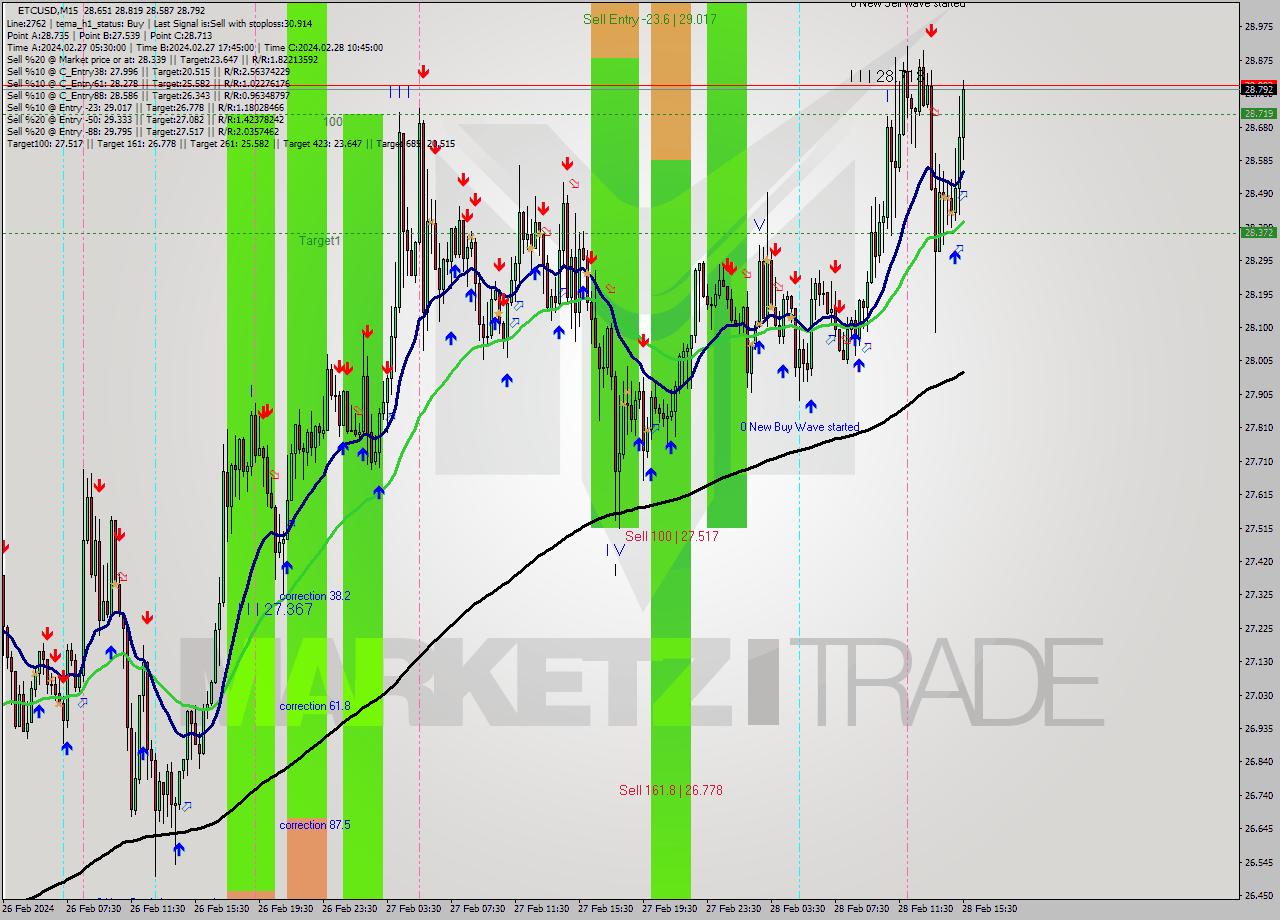Click the '28 Feb 03:30' time label

click(x=797, y=909)
